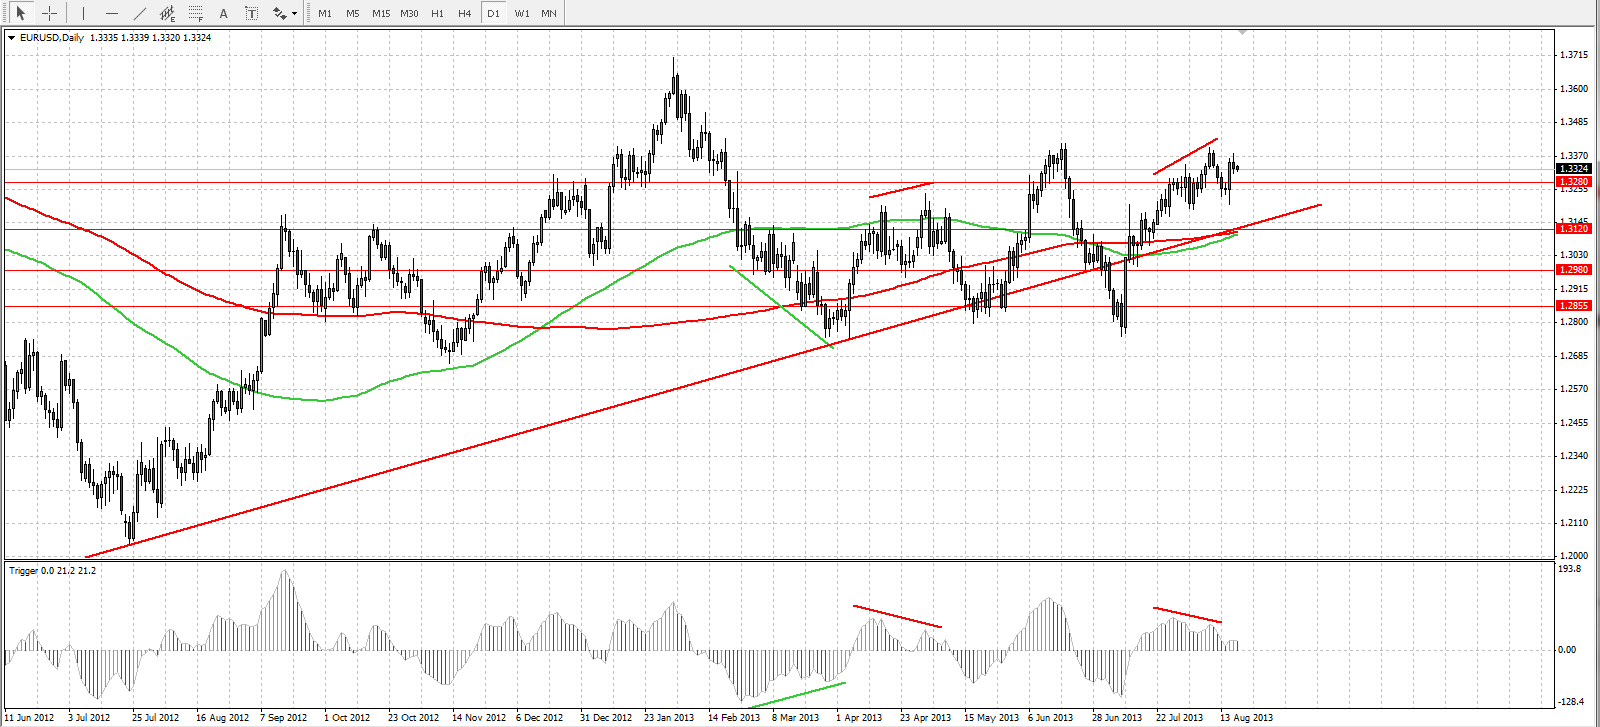Click the 6 Jun 2013 date label
Screen dimensions: 1600x727
tap(1051, 718)
